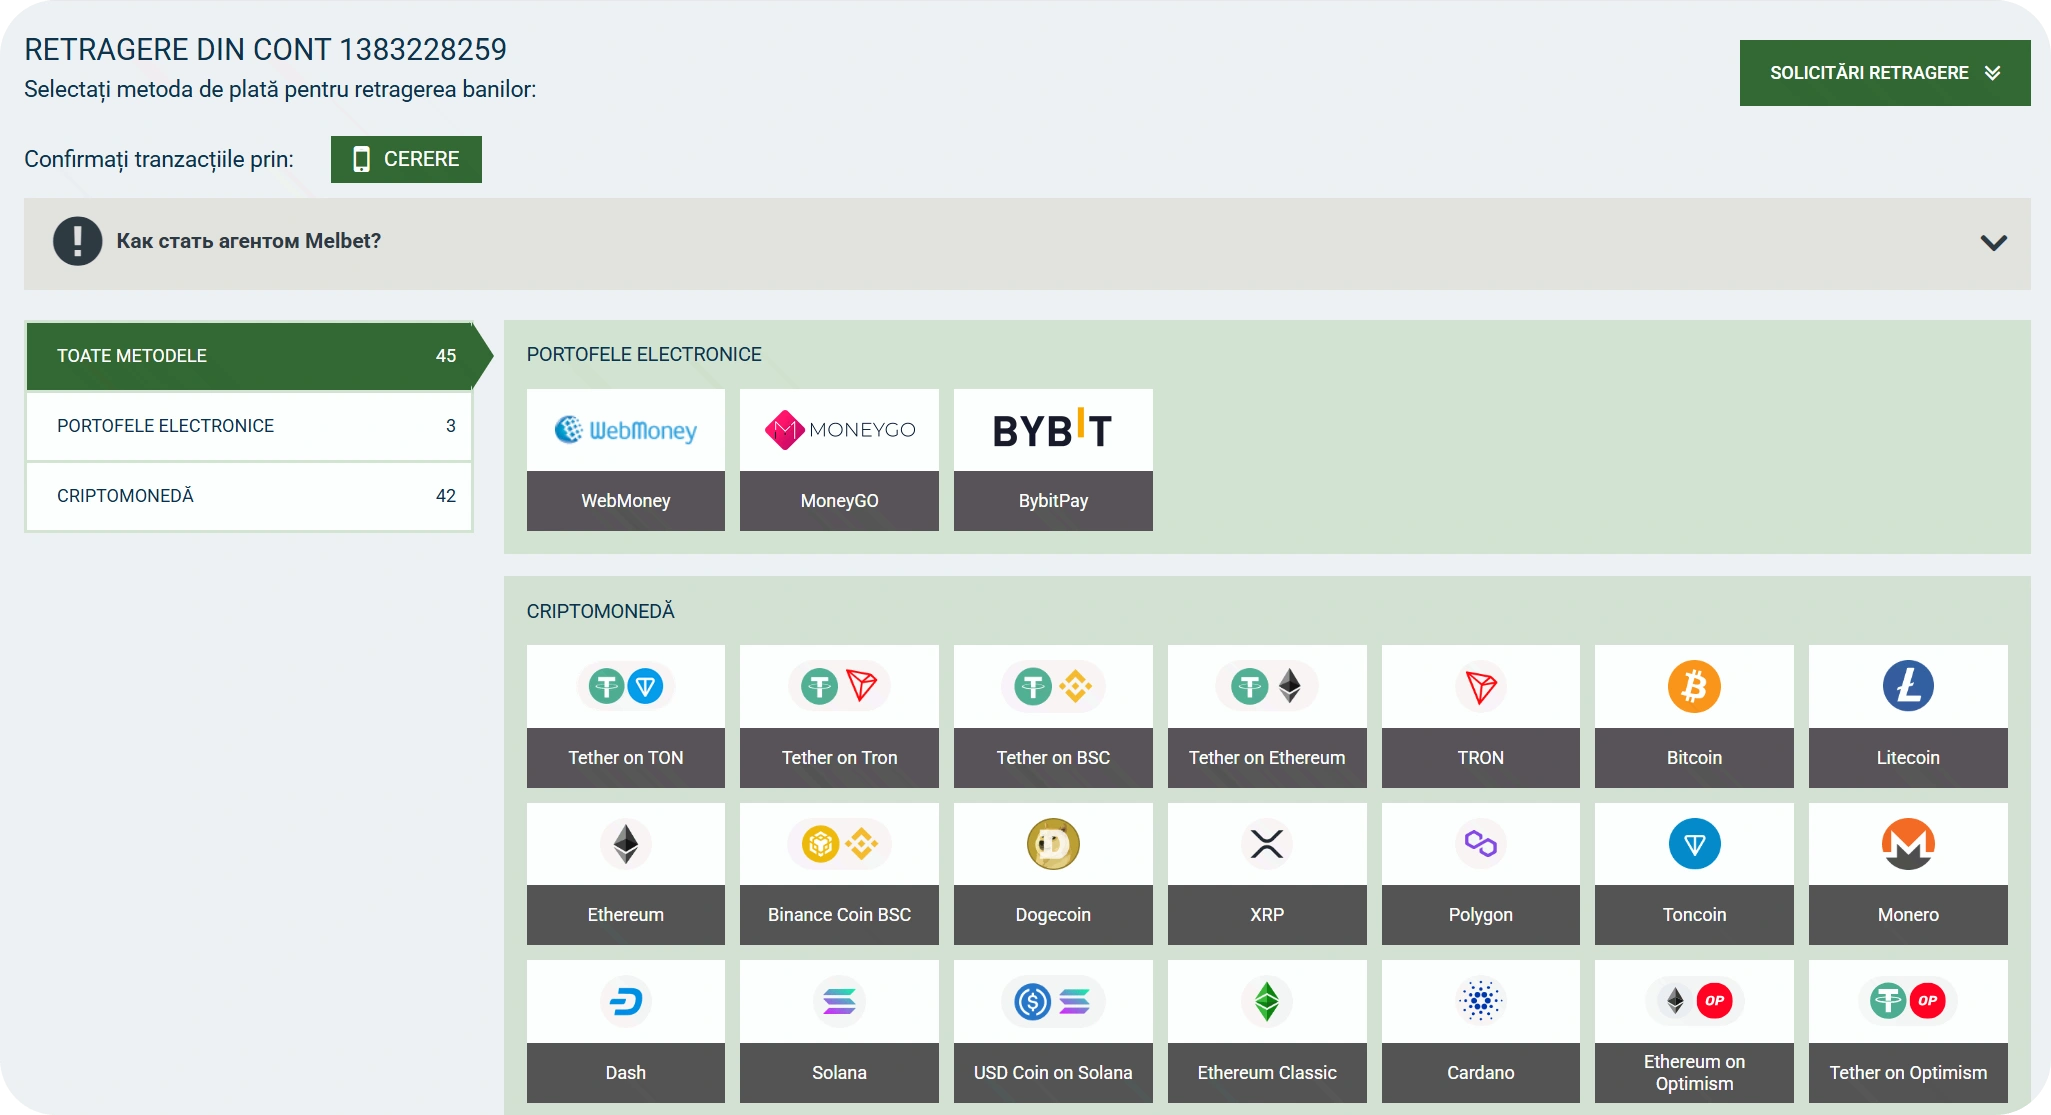This screenshot has width=2051, height=1115.
Task: Click the Cerere confirmation button
Action: [406, 159]
